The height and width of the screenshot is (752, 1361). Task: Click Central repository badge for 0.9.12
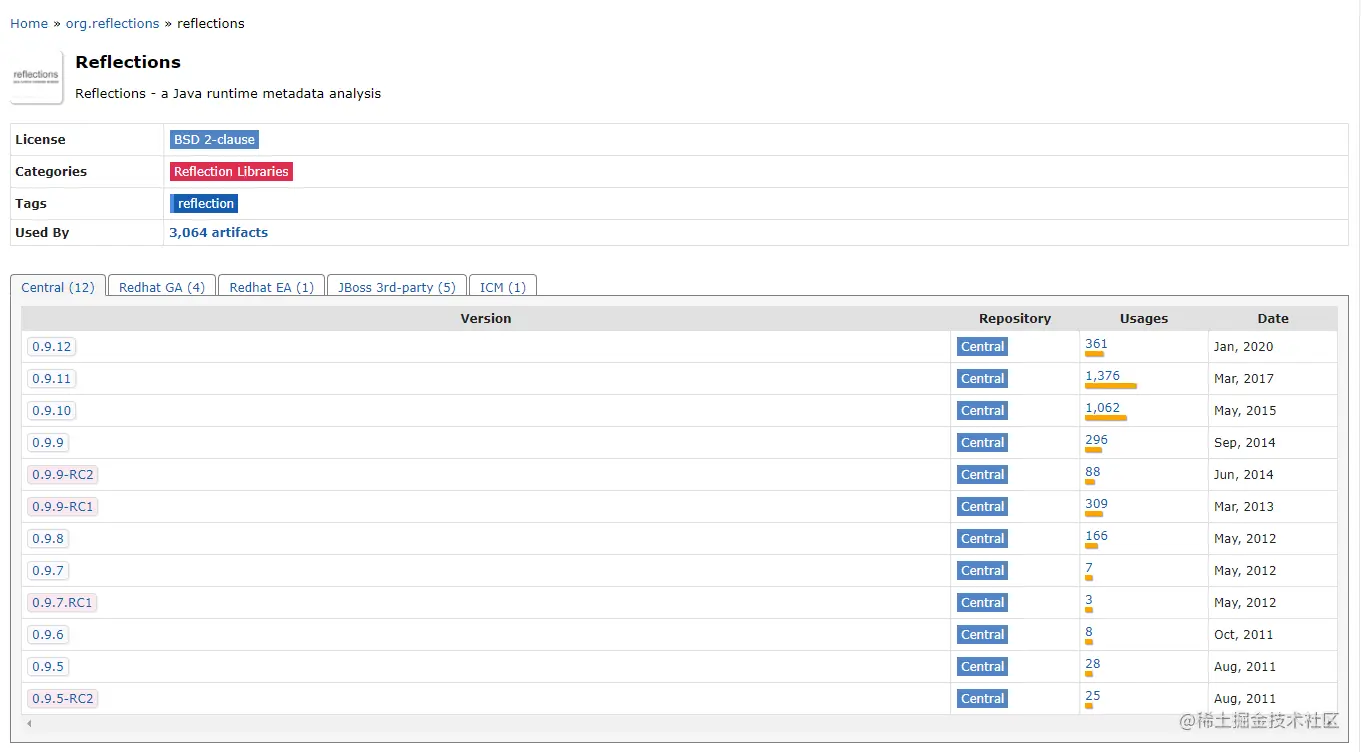click(x=982, y=347)
